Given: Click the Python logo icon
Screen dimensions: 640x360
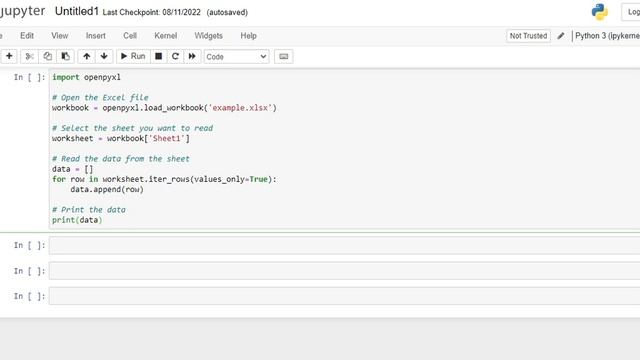Looking at the screenshot, I should (600, 12).
